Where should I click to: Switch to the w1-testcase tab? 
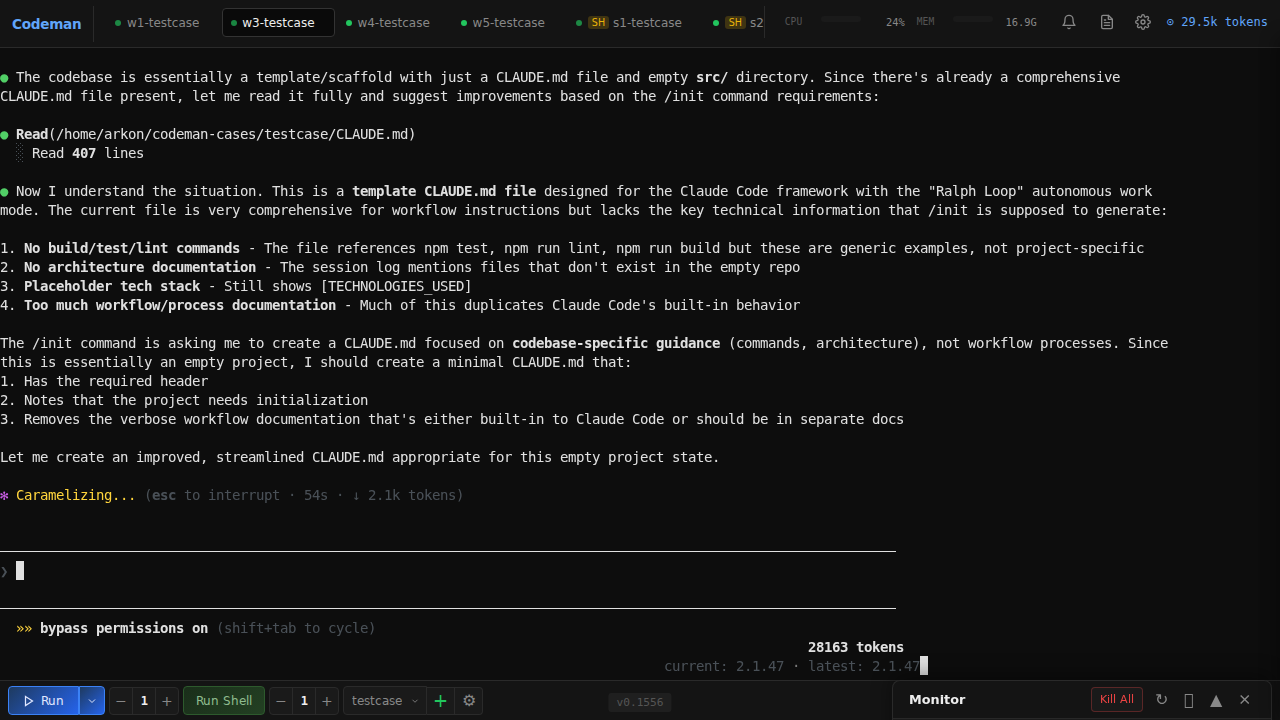[163, 22]
